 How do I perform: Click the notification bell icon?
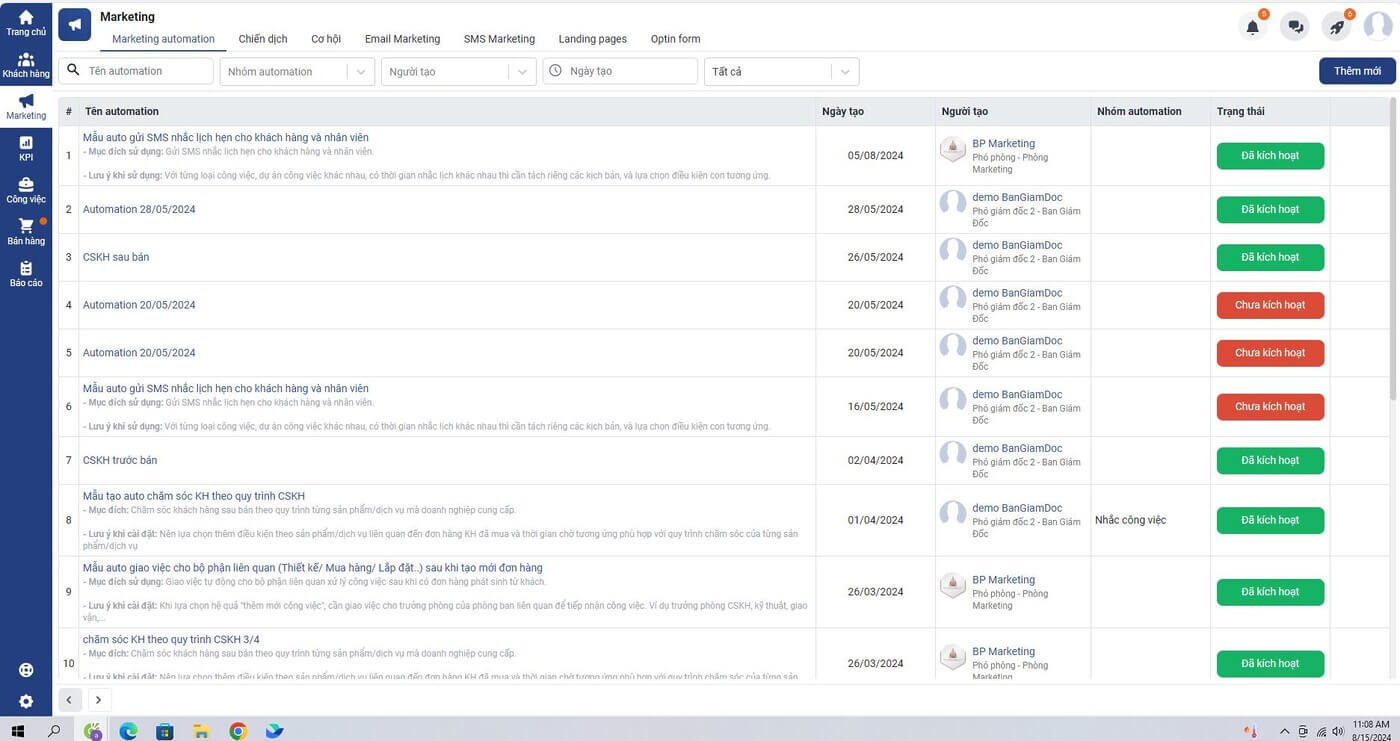pyautogui.click(x=1252, y=27)
